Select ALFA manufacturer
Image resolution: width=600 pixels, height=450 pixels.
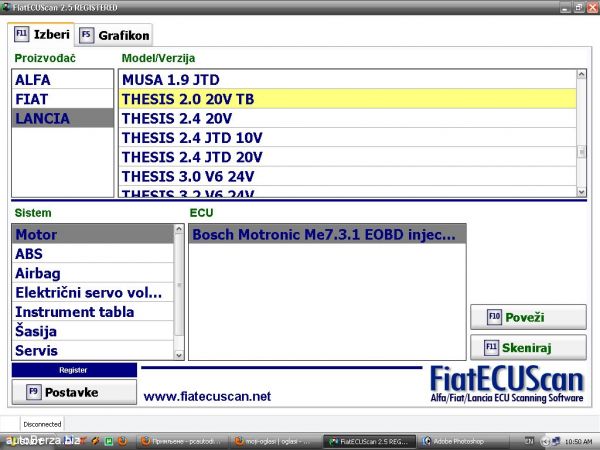63,80
